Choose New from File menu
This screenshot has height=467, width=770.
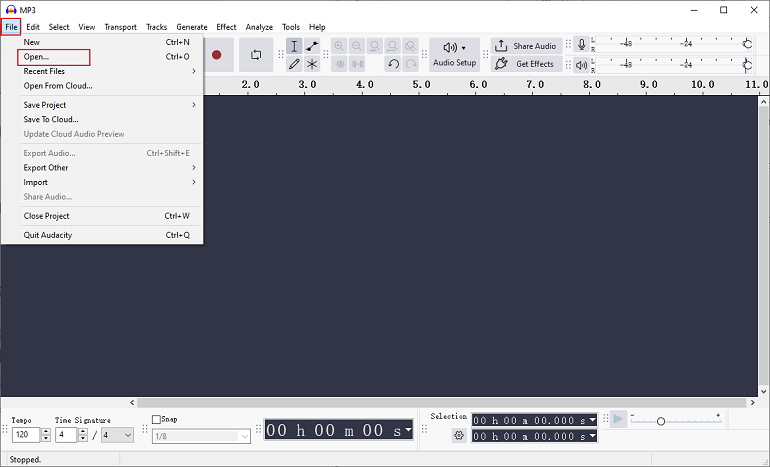[103, 42]
